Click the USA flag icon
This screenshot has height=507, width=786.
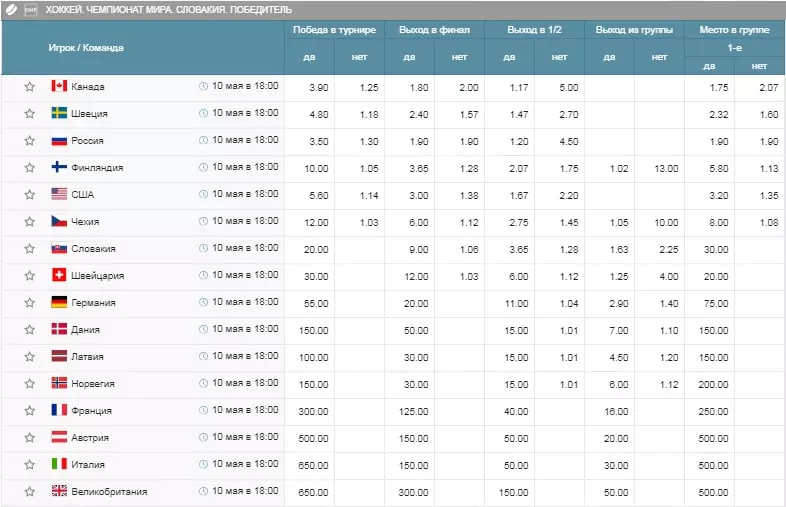(x=59, y=194)
